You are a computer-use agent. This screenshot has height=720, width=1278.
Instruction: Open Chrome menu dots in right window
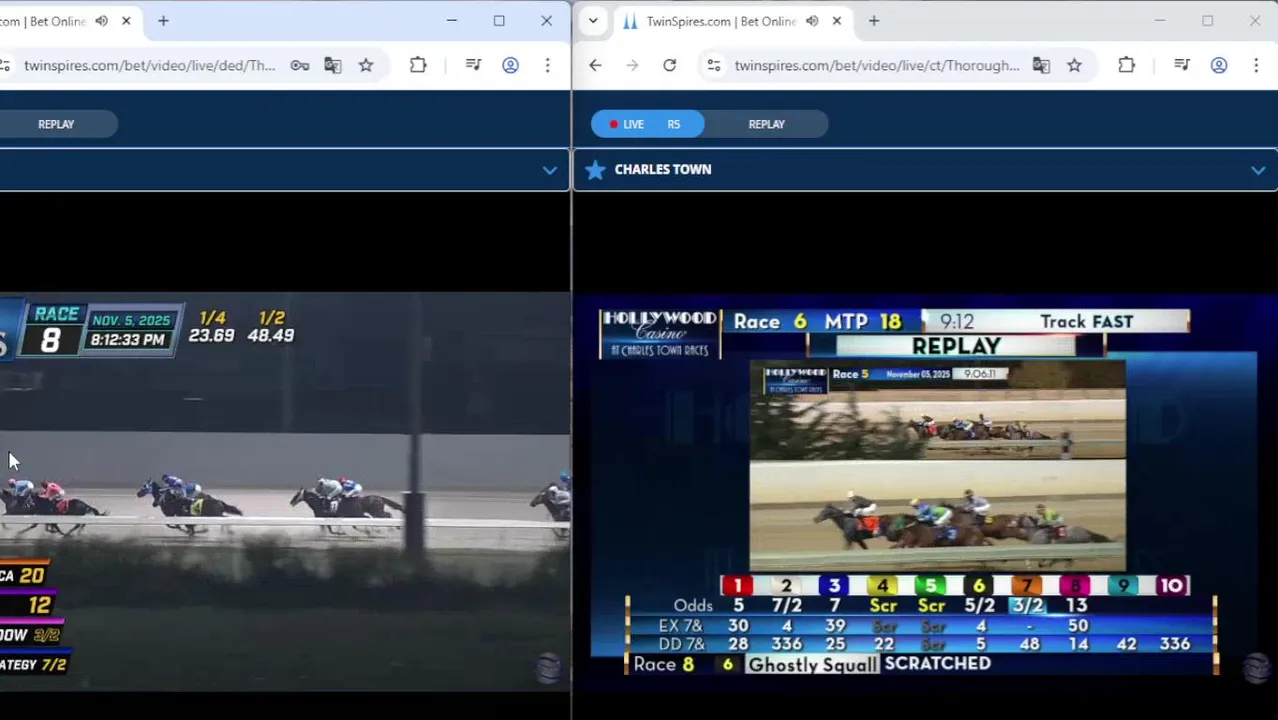pyautogui.click(x=1255, y=65)
